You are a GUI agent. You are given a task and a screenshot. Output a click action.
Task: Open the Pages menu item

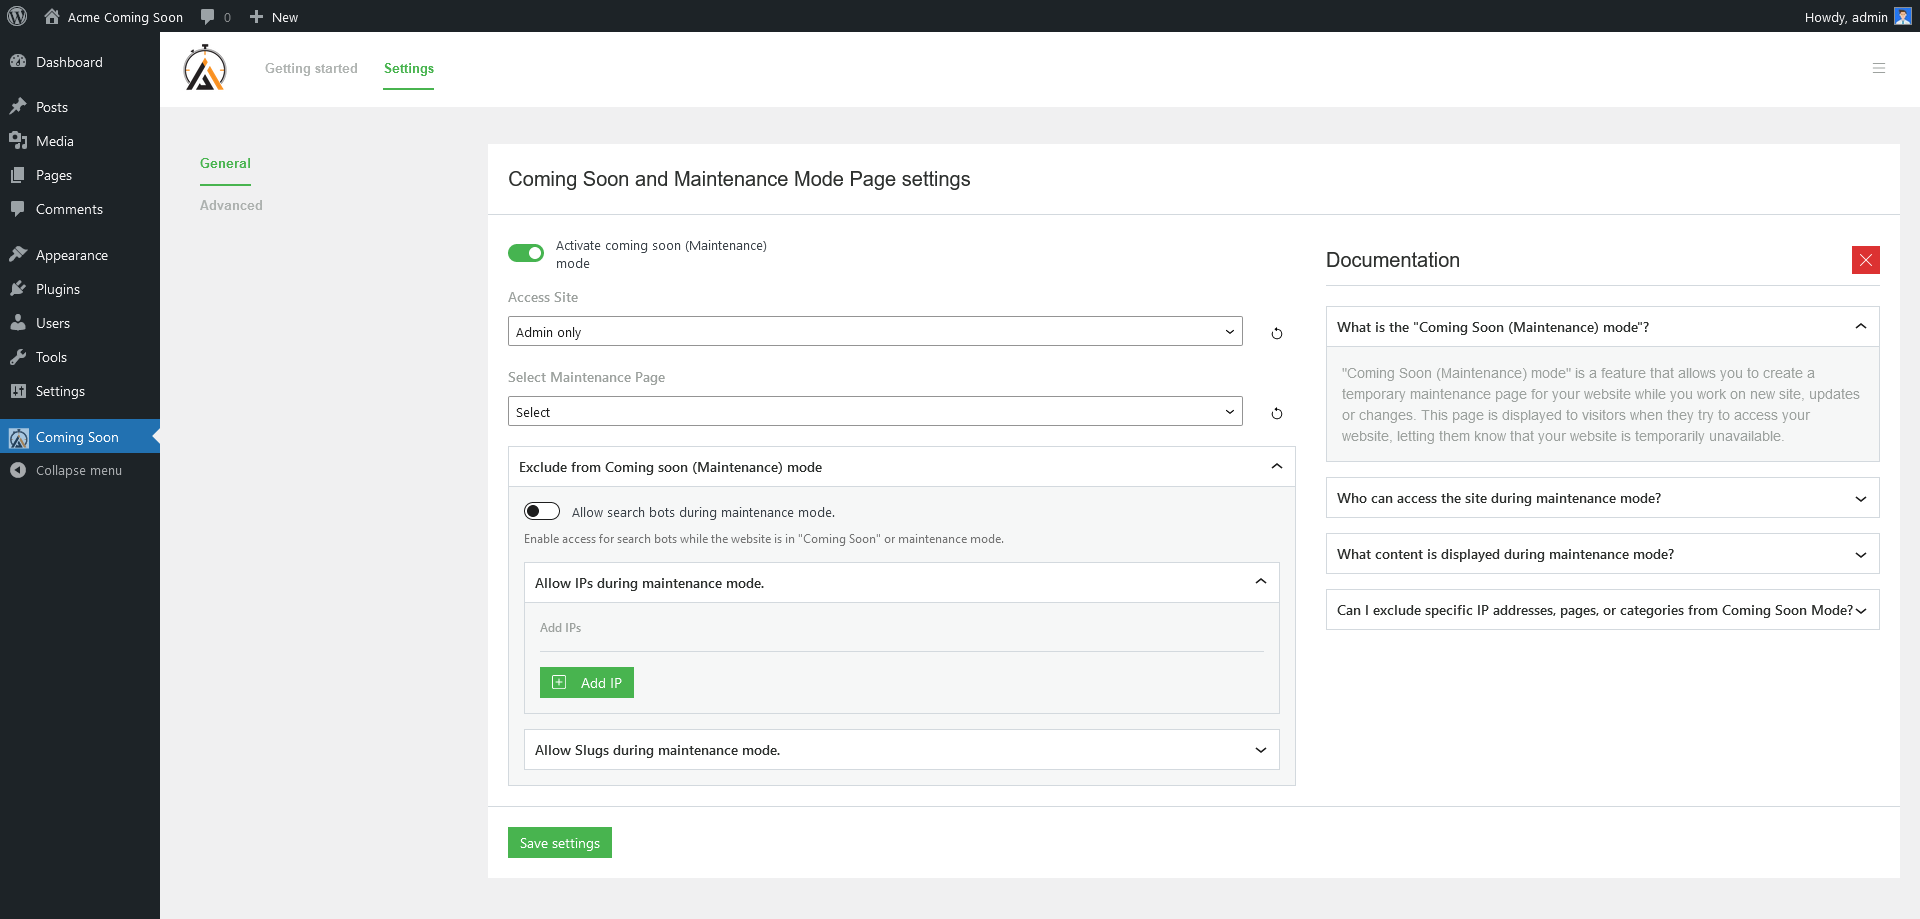[80, 175]
